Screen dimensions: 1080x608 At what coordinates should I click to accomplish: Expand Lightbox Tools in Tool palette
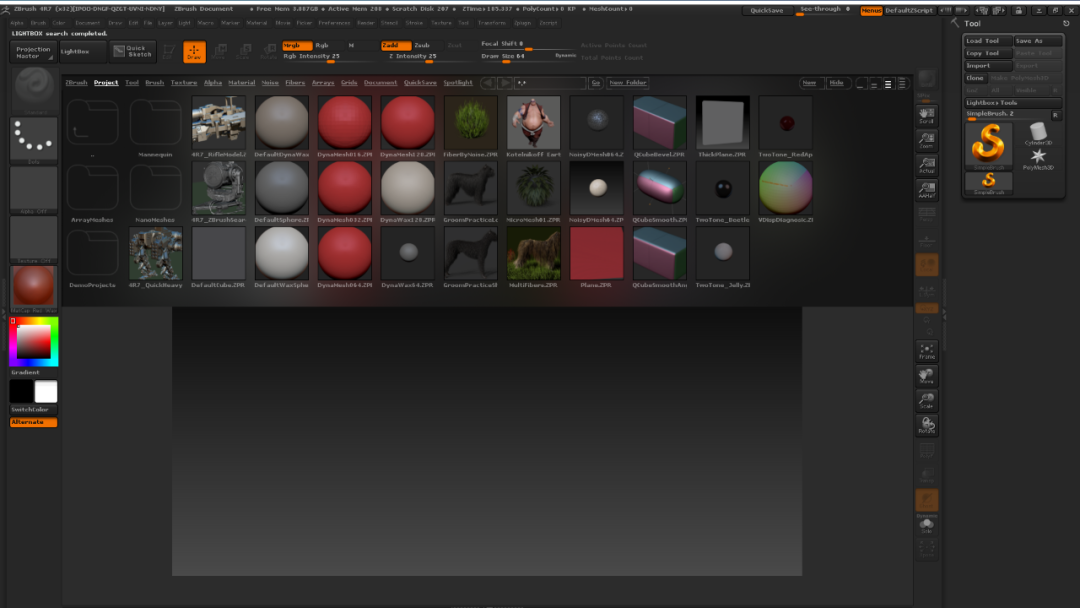(x=1011, y=103)
